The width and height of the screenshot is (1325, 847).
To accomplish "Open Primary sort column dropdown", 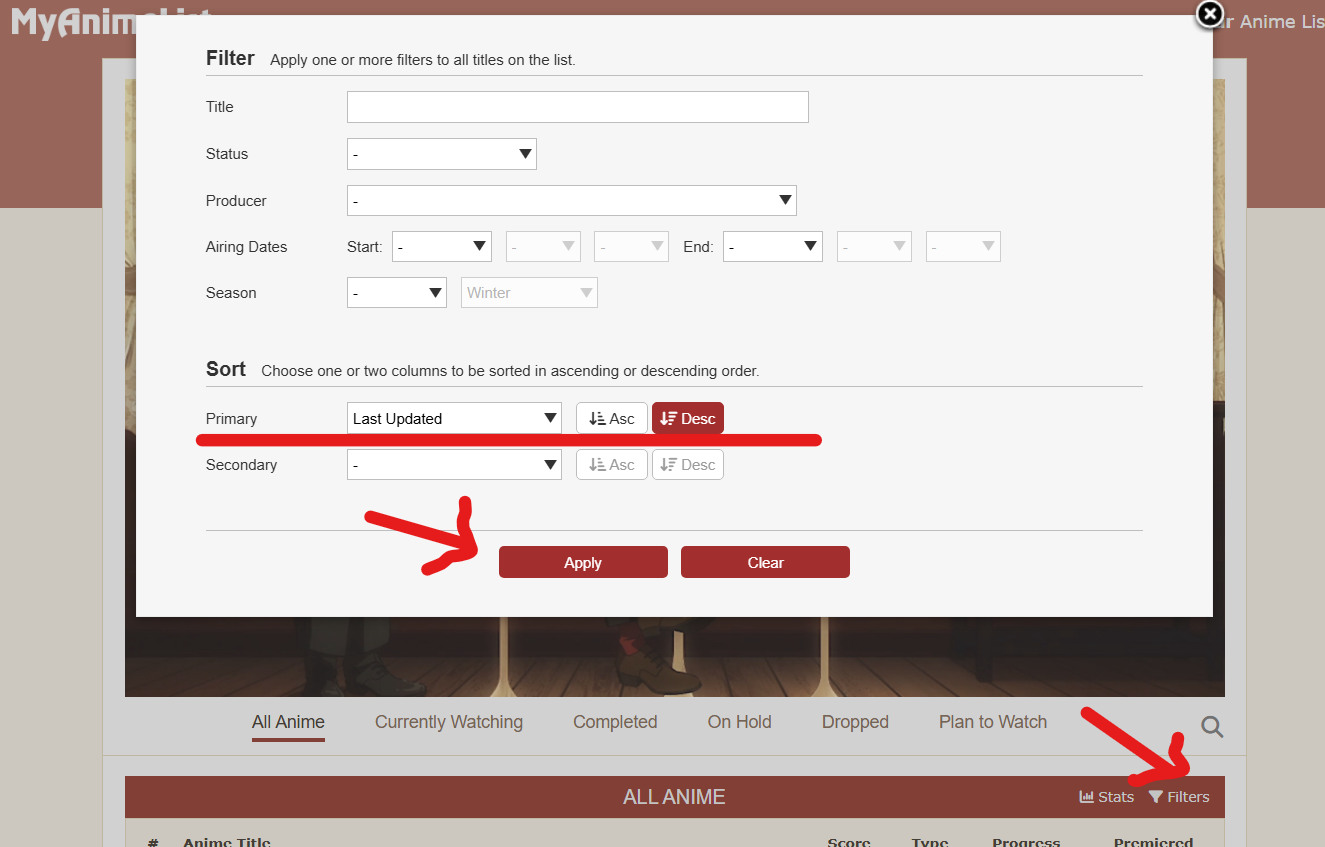I will 454,419.
